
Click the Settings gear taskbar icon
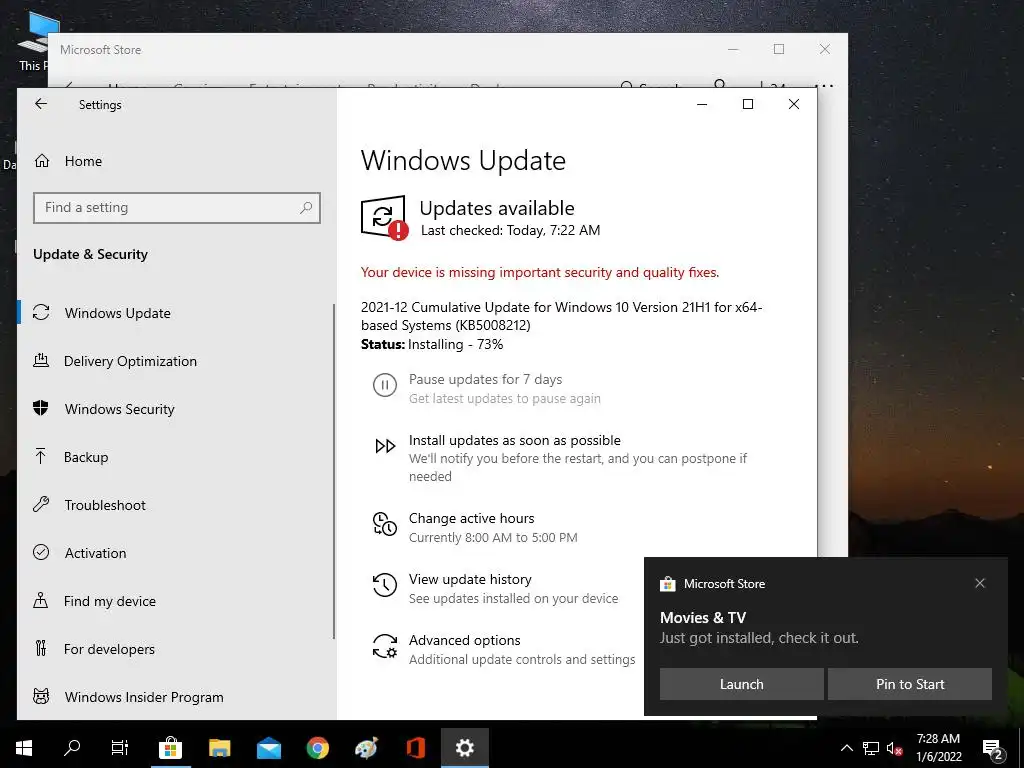464,748
